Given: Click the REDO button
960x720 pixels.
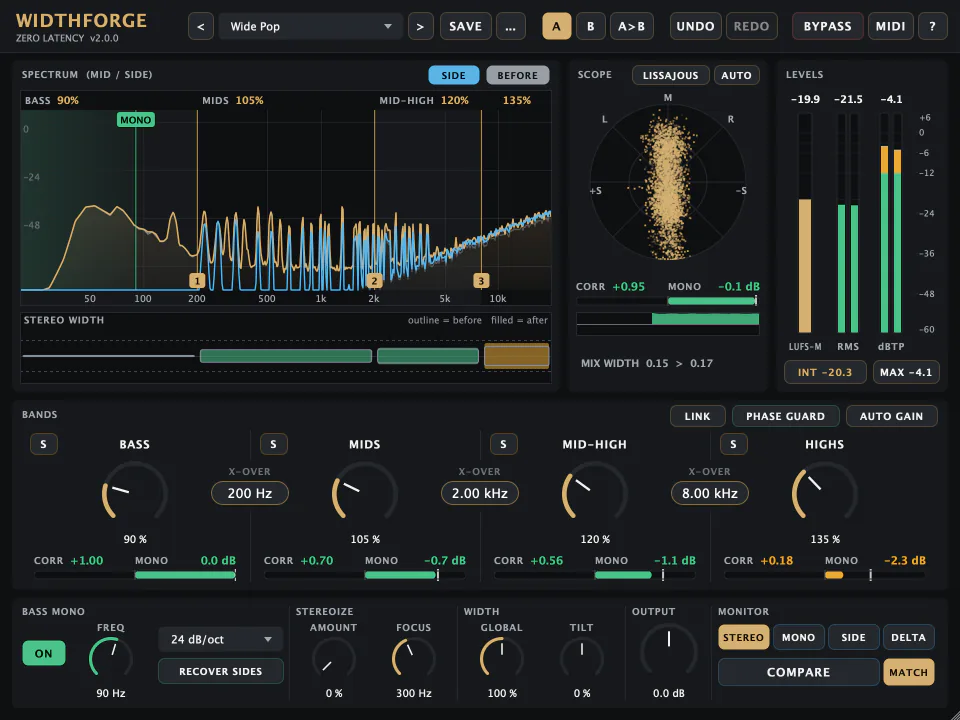Looking at the screenshot, I should coord(751,26).
